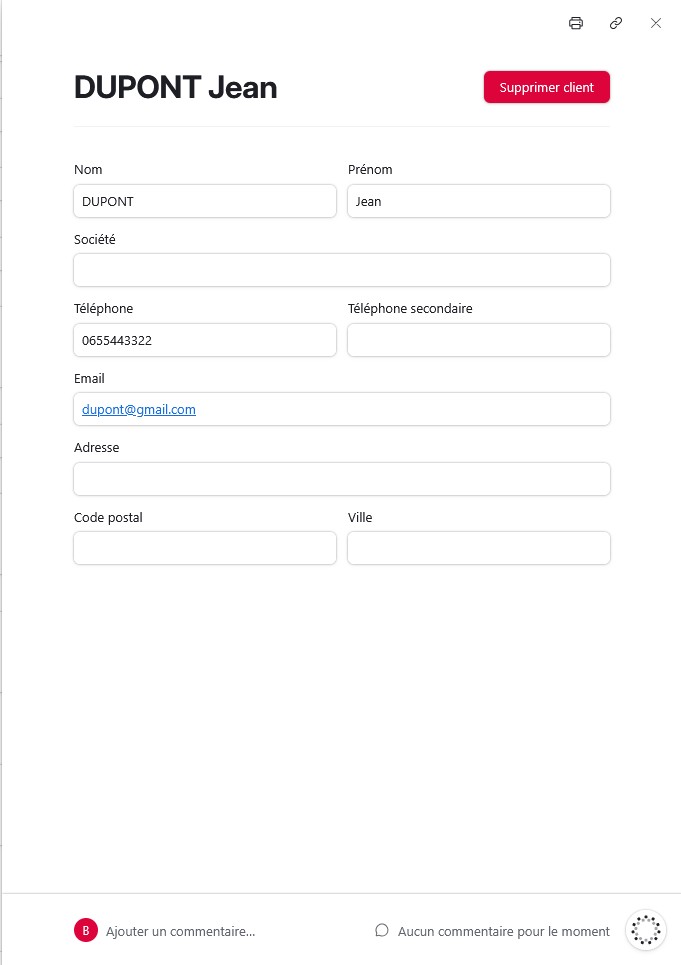Click the empty Adresse input
The image size is (681, 965).
341,479
